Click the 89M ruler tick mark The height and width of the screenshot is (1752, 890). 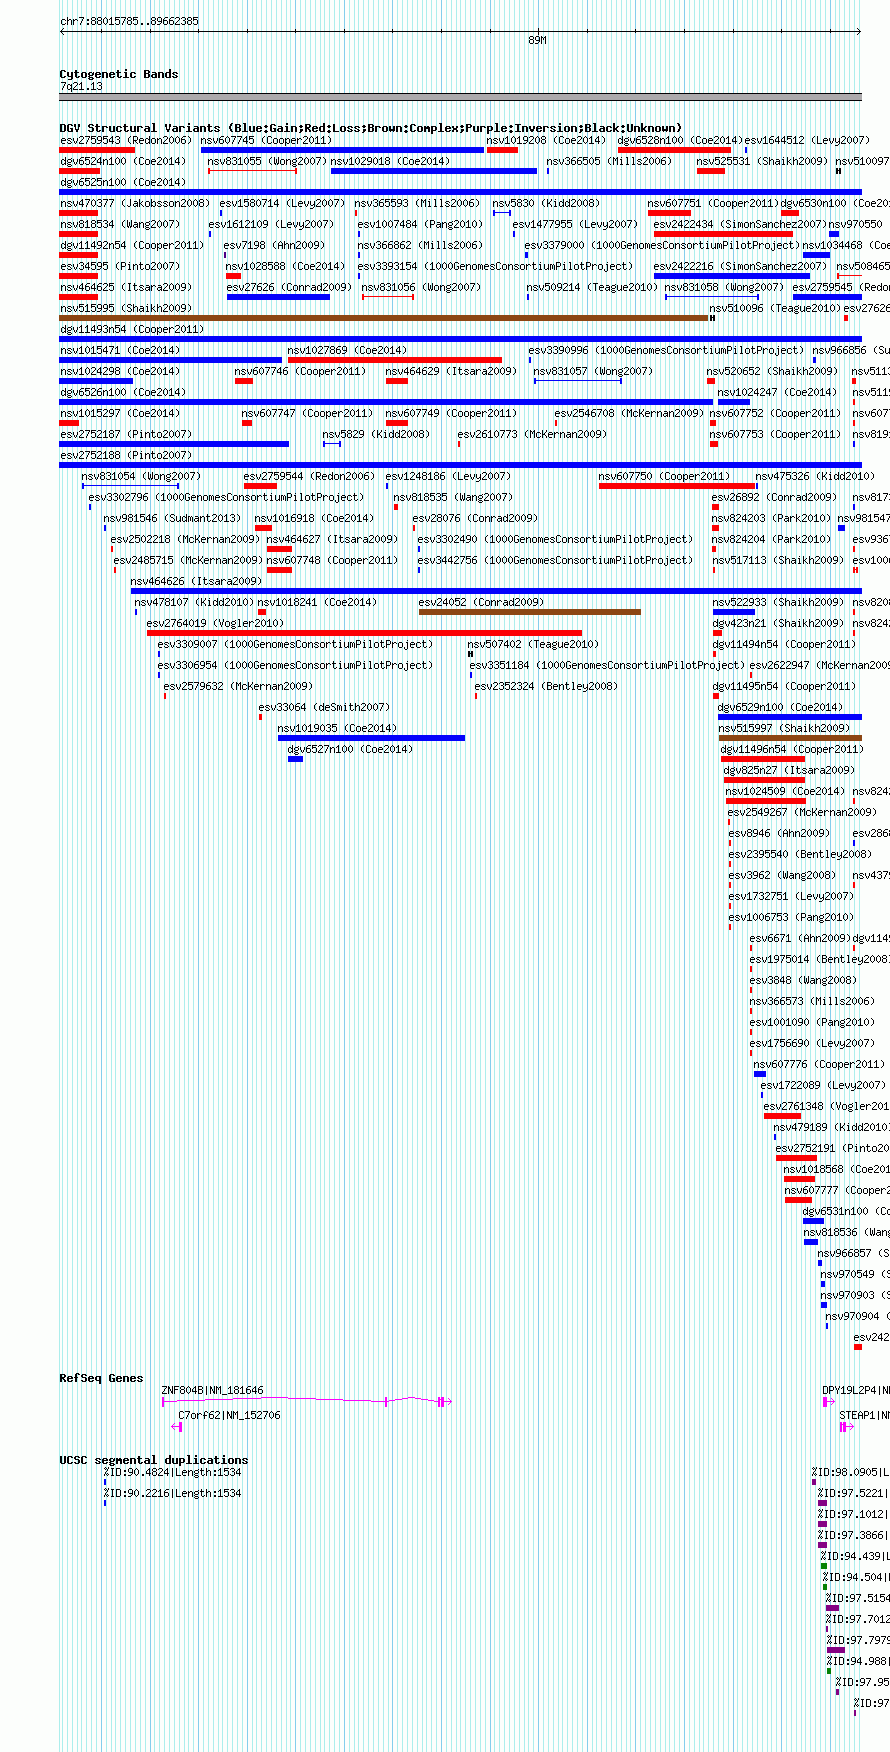[538, 39]
